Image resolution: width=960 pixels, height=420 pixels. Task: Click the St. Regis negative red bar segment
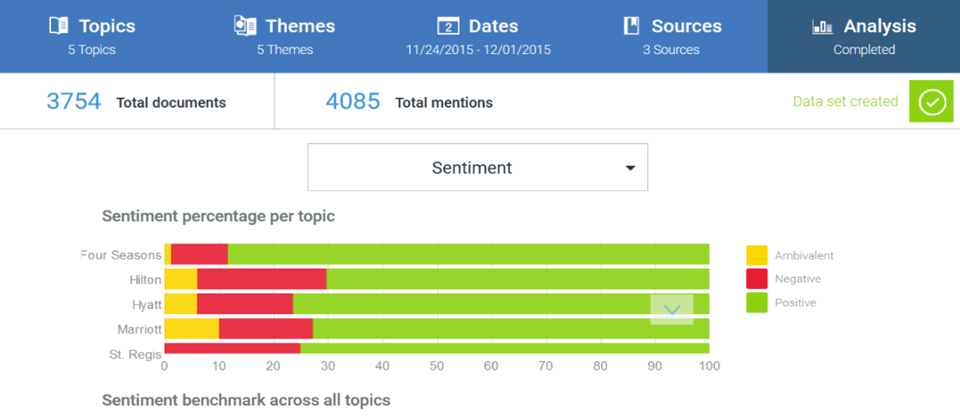coord(233,348)
